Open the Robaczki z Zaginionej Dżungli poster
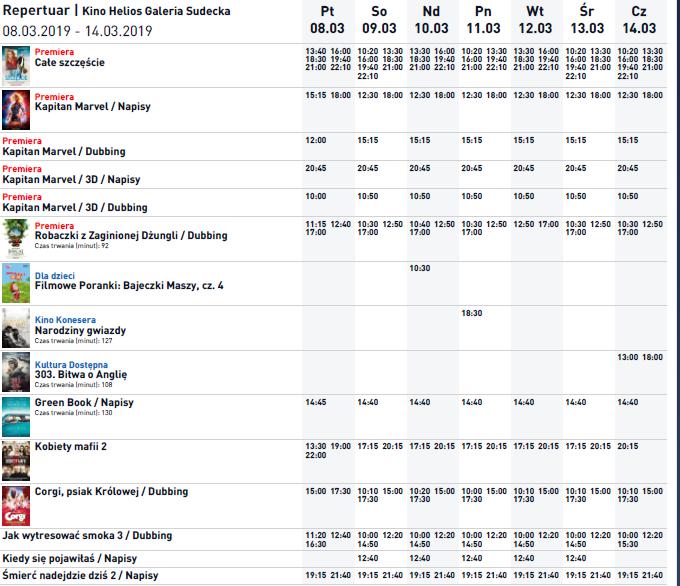 pyautogui.click(x=16, y=239)
